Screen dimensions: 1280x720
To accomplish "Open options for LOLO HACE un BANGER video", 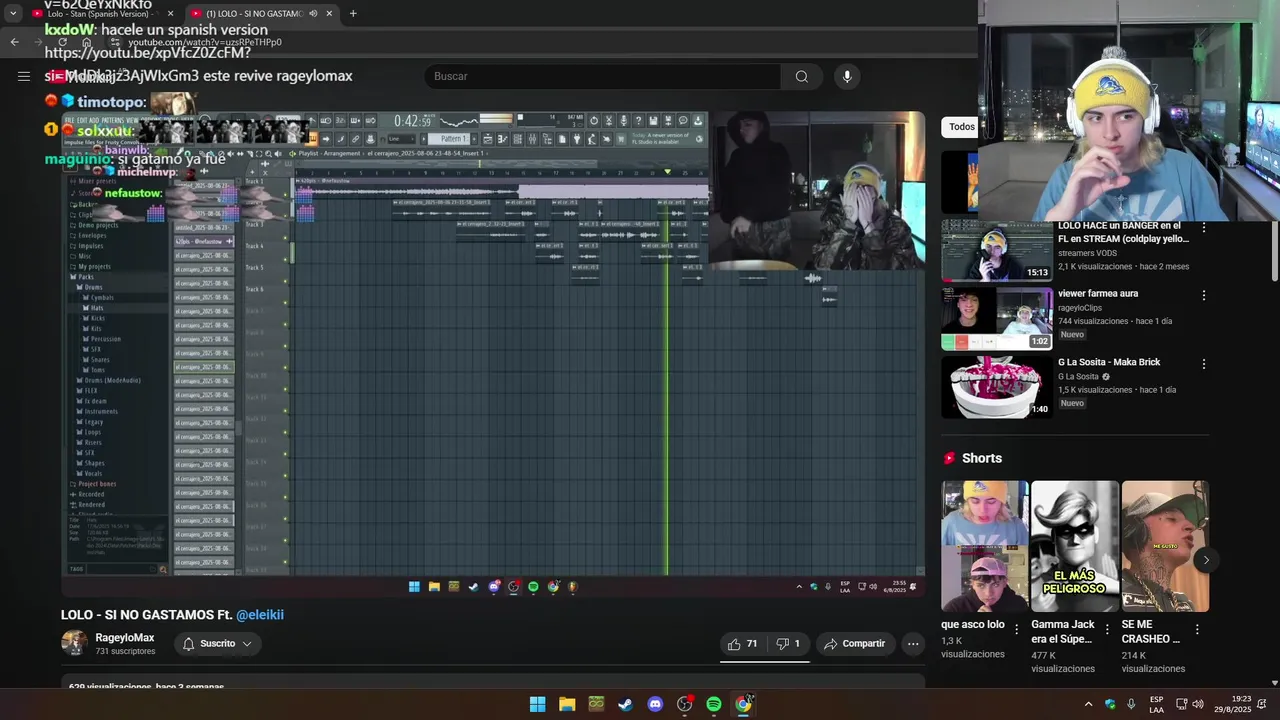I will (x=1204, y=228).
